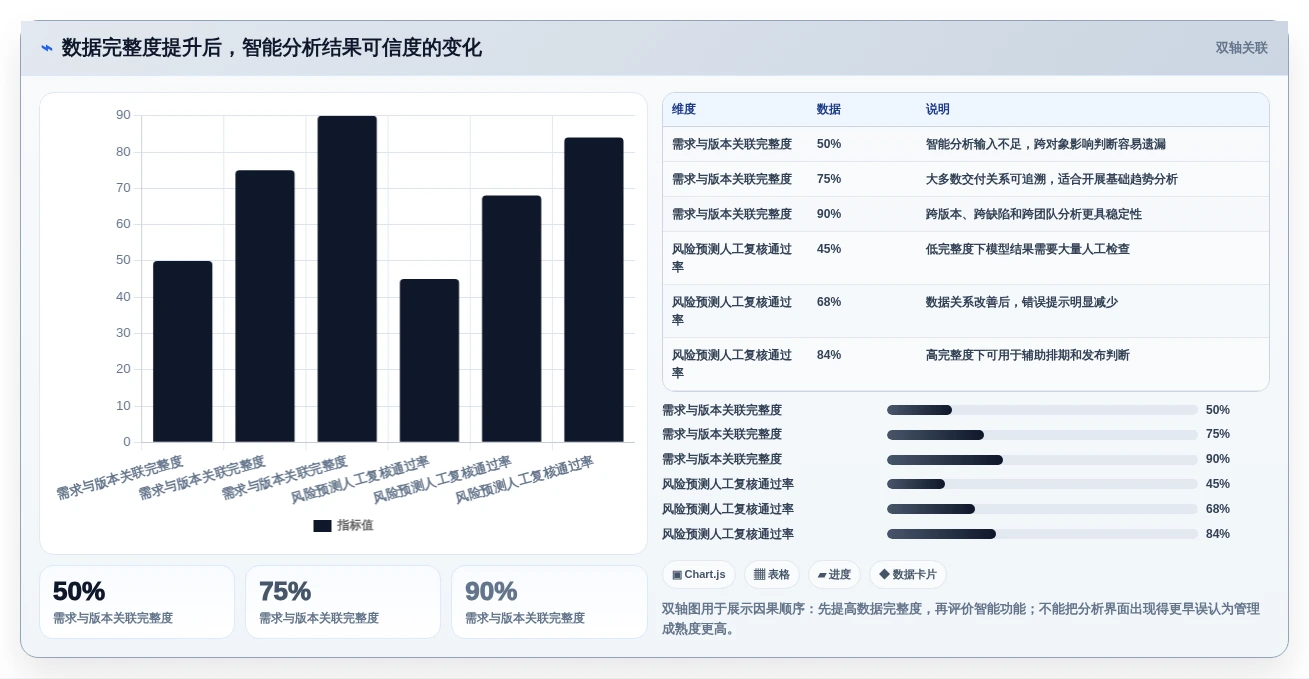Click the chart bar reaching 84
The image size is (1309, 679).
click(x=594, y=290)
